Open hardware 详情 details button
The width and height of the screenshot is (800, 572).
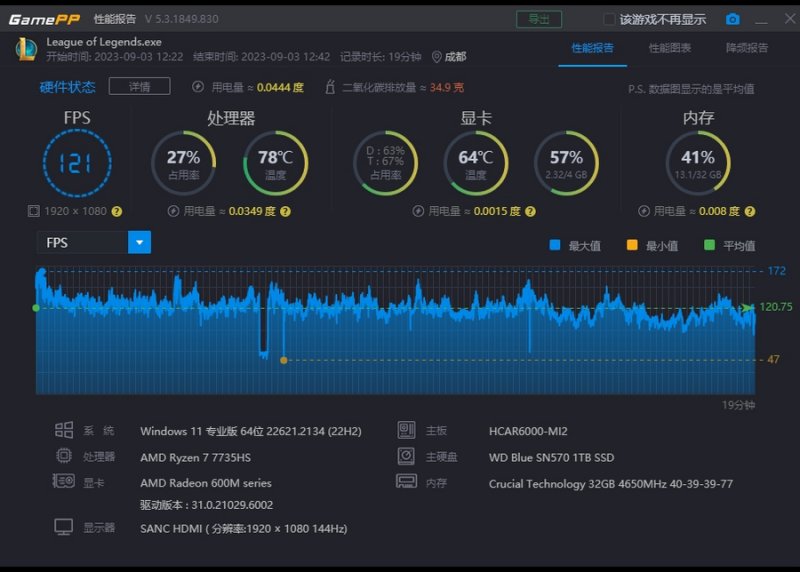pos(139,87)
